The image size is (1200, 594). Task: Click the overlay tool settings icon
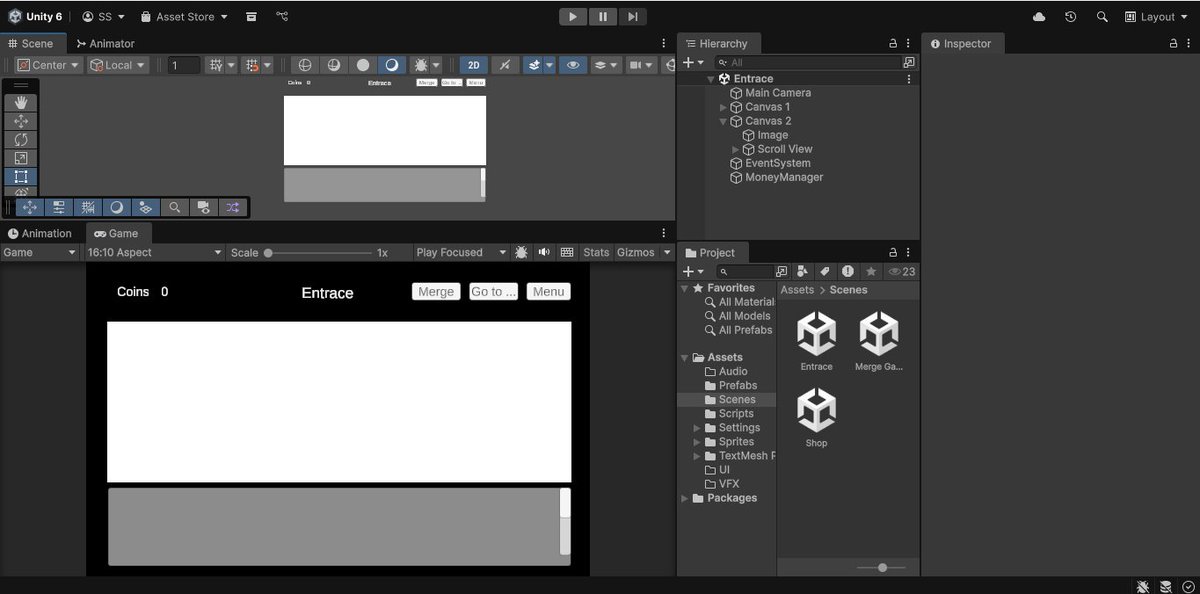[x=59, y=207]
